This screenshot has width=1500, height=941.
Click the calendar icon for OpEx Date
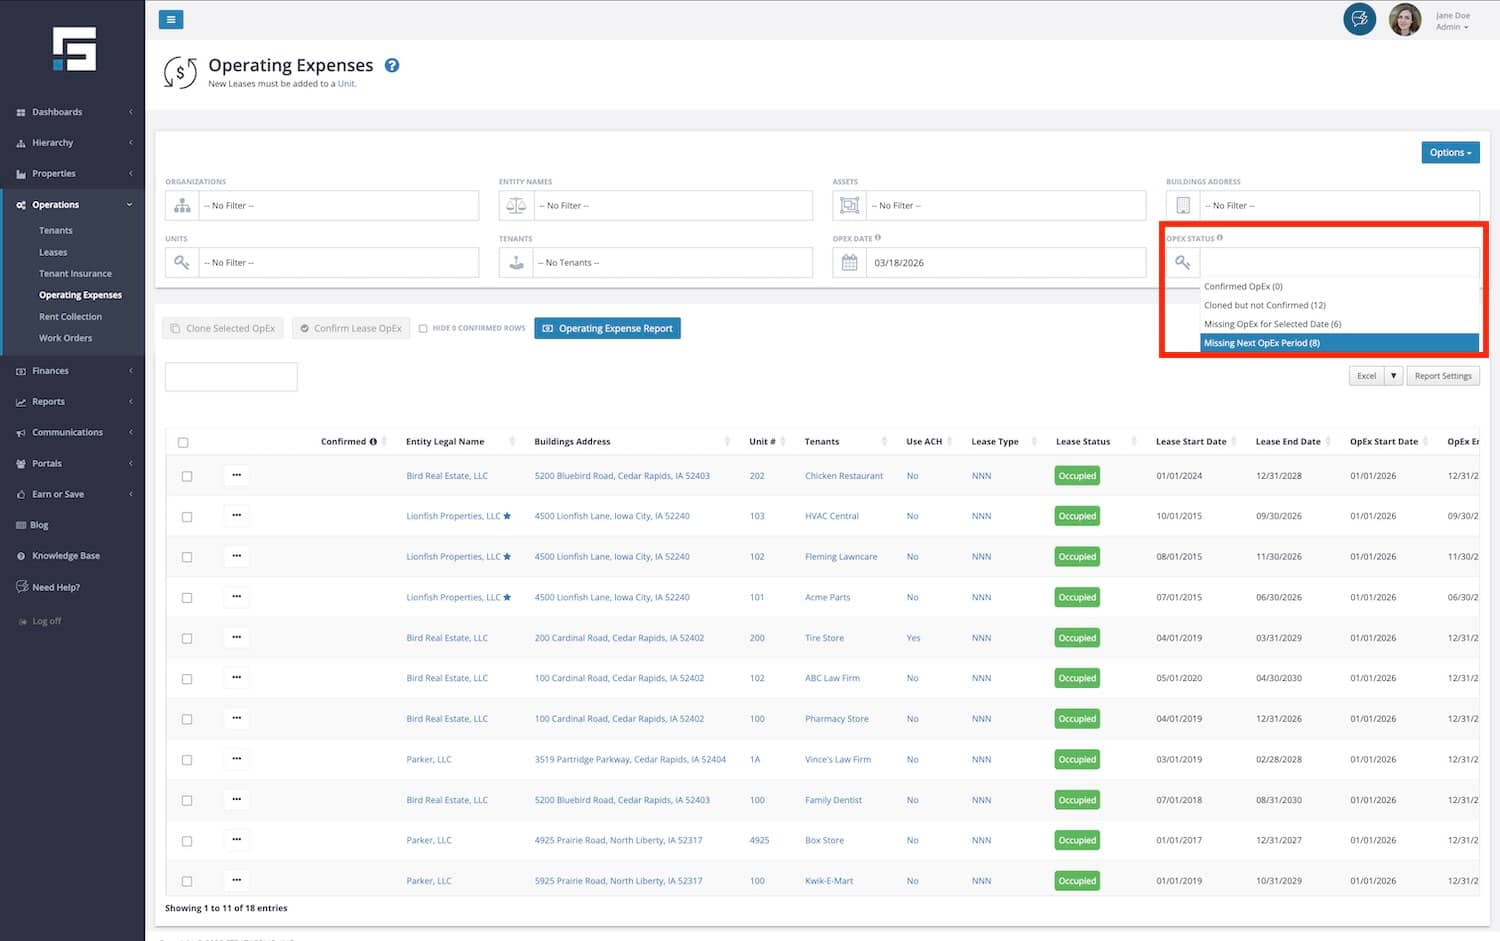coord(849,263)
